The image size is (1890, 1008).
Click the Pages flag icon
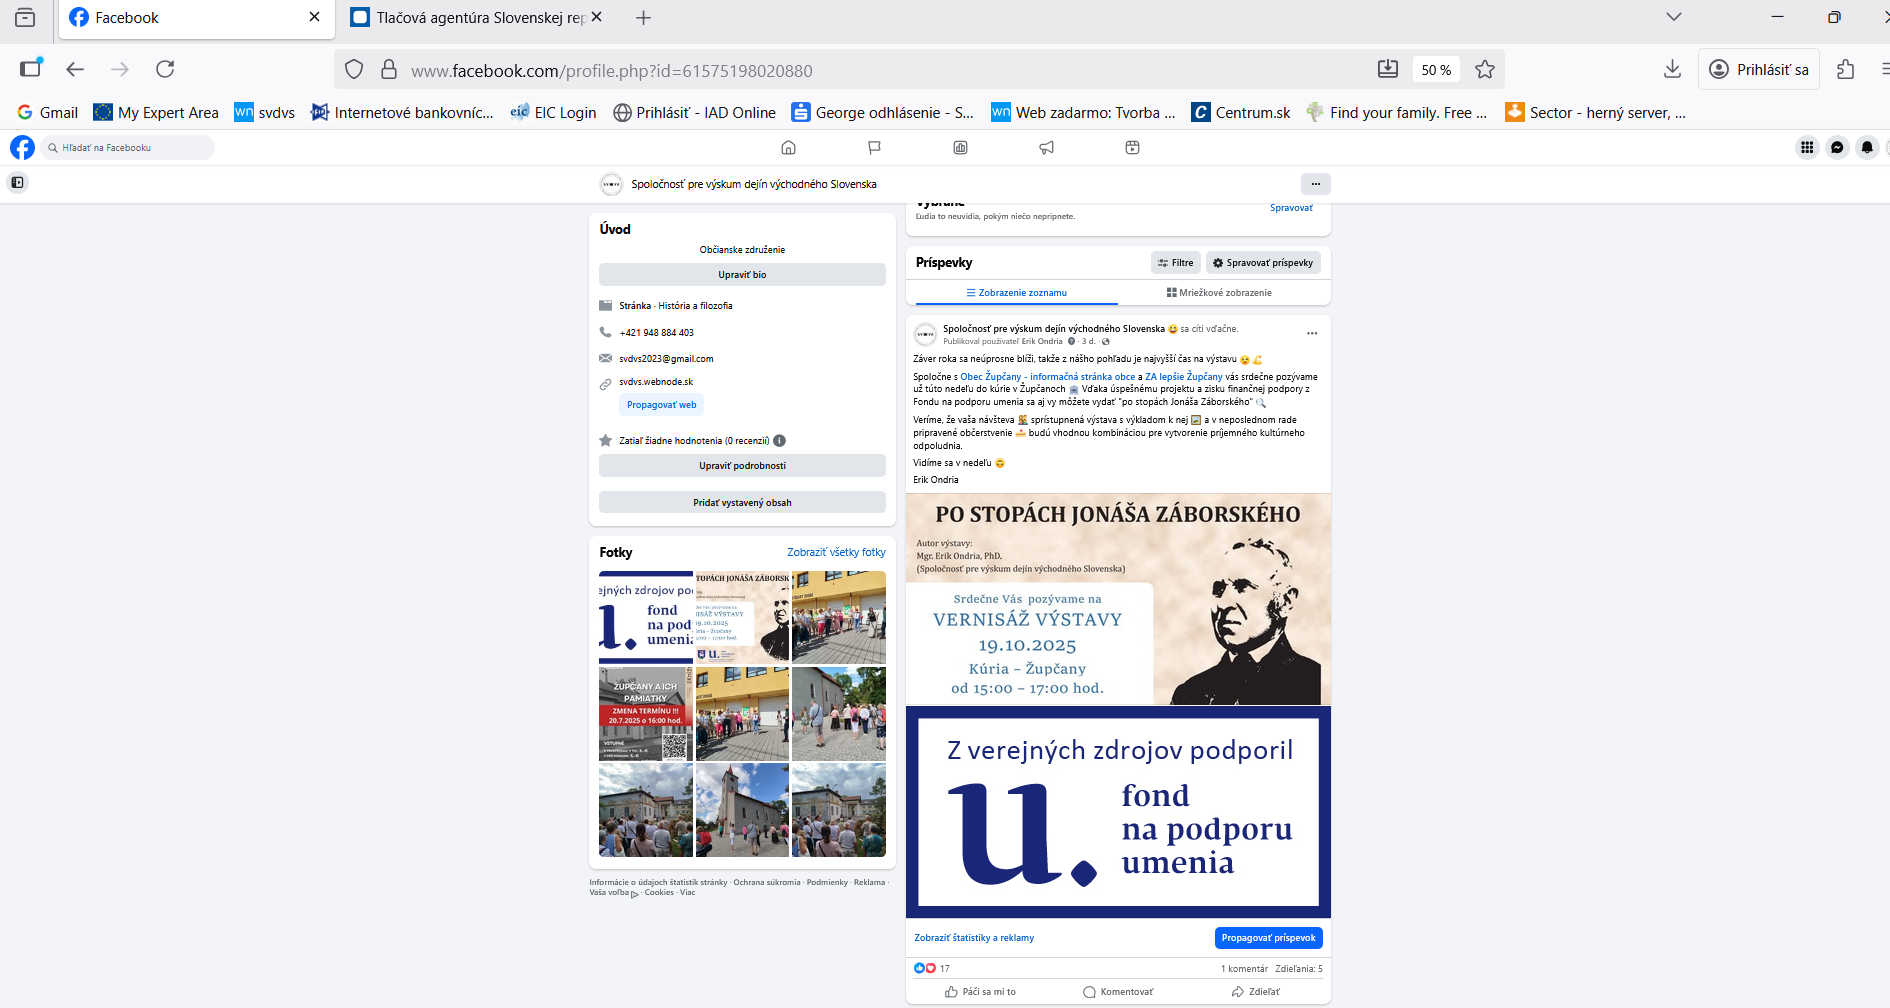tap(874, 148)
